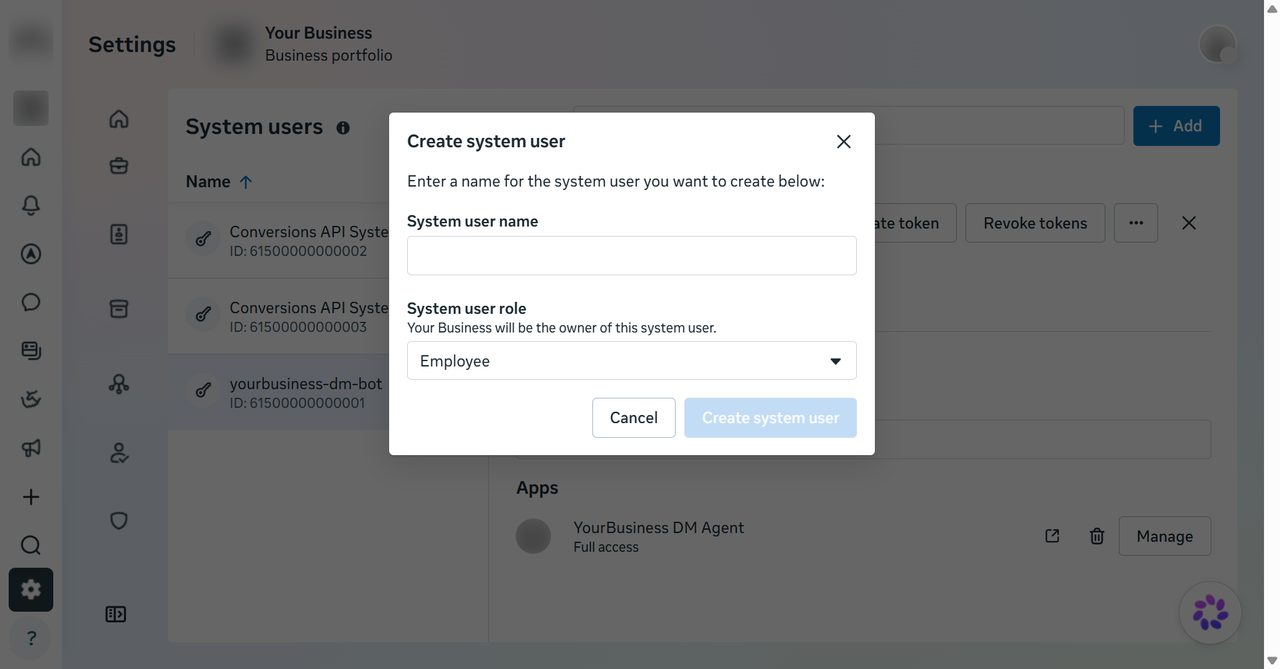Viewport: 1280px width, 669px height.
Task: Open the Security shield icon
Action: pyautogui.click(x=119, y=521)
